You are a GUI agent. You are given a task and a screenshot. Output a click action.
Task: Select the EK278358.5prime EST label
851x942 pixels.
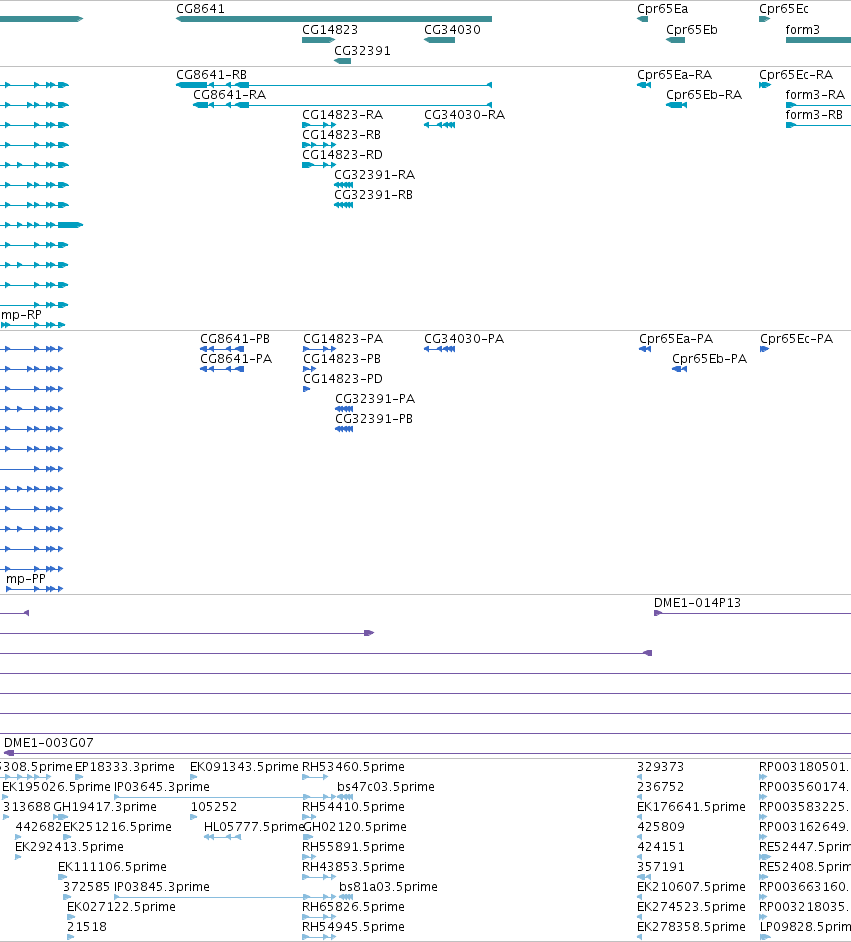pyautogui.click(x=691, y=927)
